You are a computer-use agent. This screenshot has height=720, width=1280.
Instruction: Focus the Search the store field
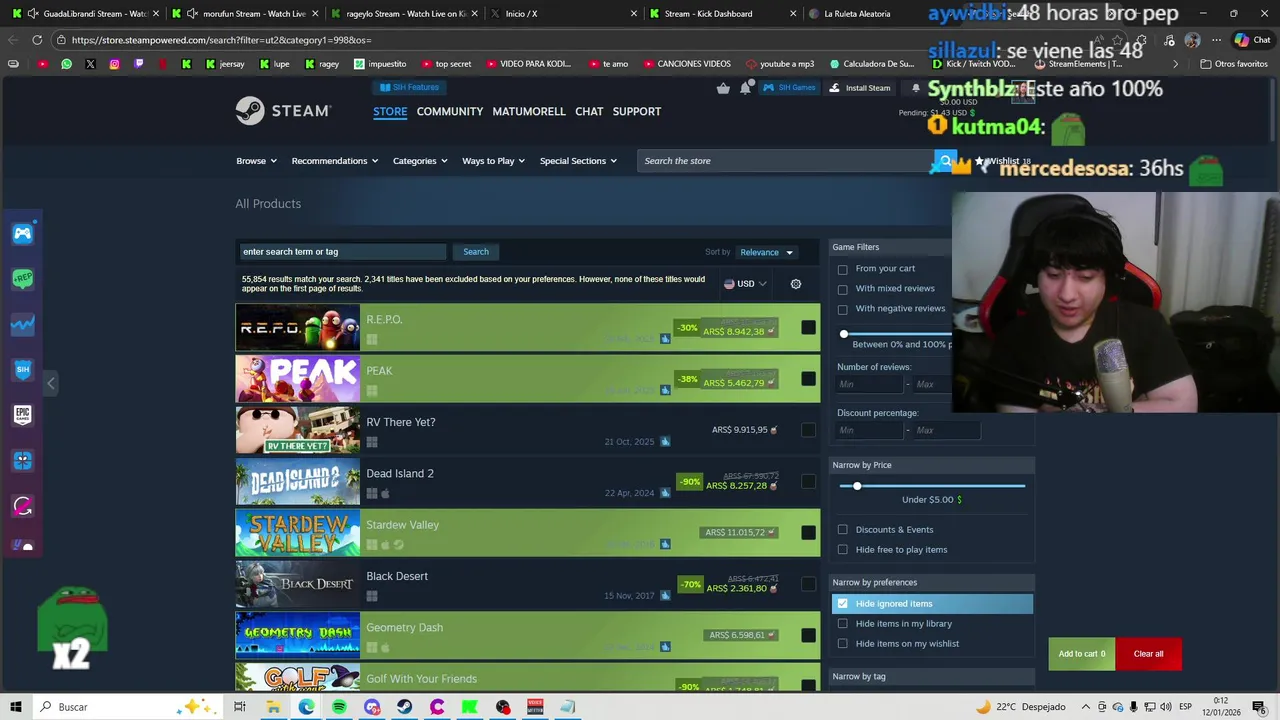pos(785,161)
